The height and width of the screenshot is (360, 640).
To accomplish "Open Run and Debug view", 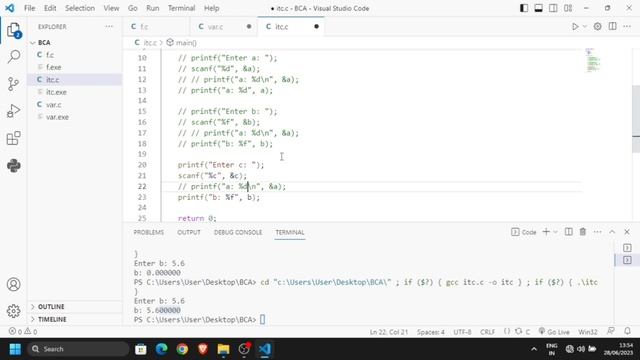I will pos(13,111).
